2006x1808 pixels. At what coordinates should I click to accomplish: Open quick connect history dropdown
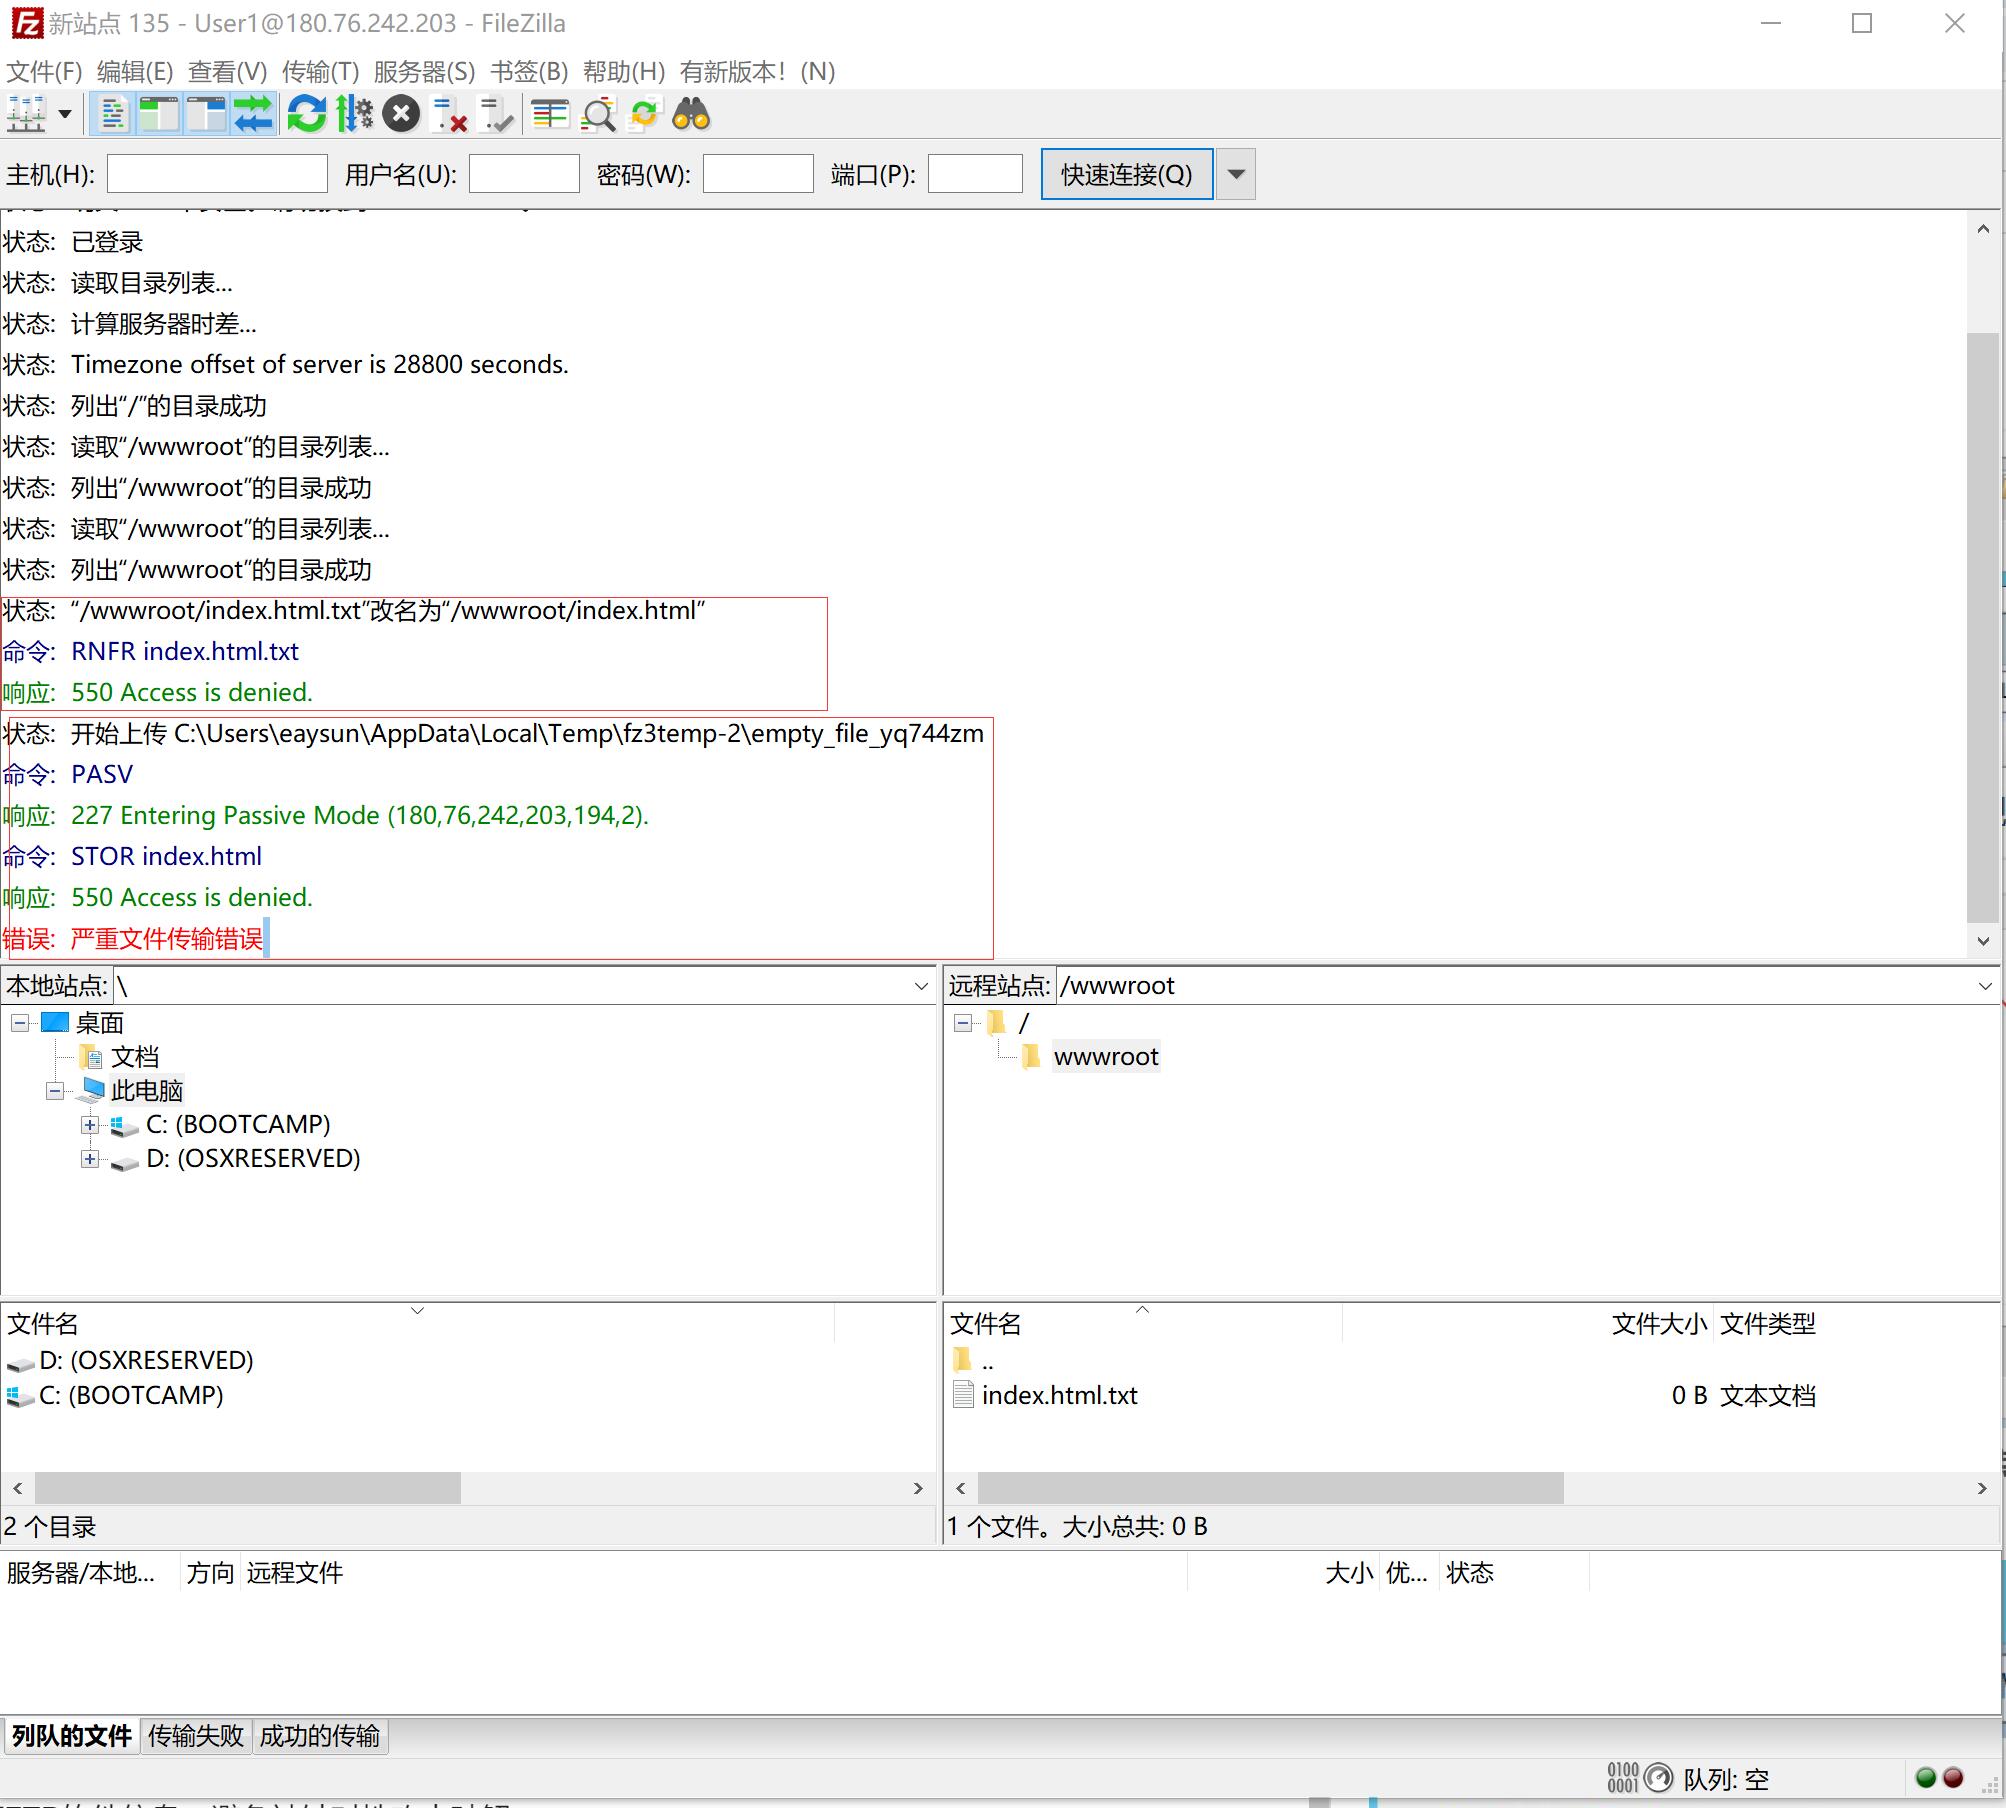(x=1236, y=174)
